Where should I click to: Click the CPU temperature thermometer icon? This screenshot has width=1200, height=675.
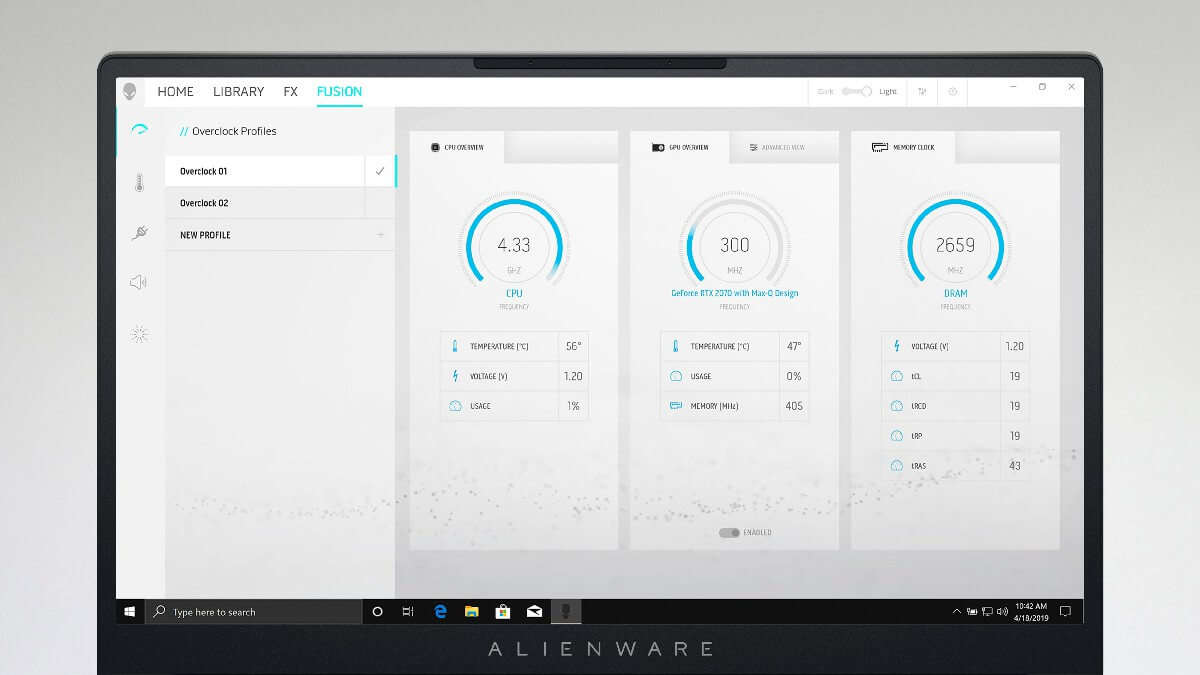[455, 346]
